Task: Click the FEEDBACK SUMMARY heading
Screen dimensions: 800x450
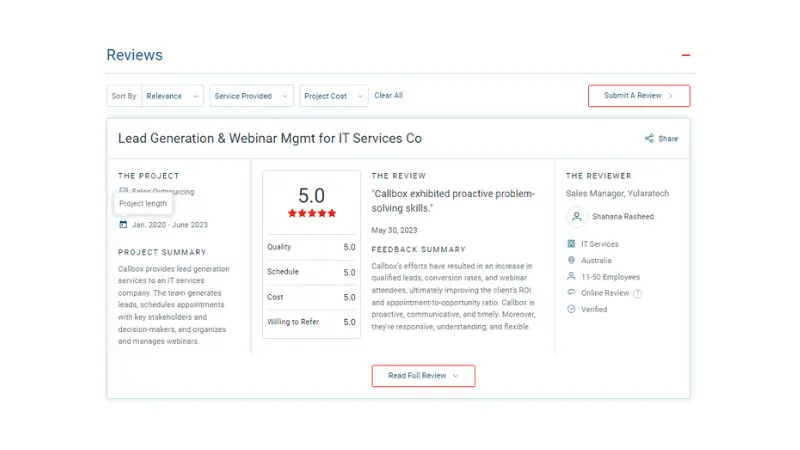Action: 418,249
